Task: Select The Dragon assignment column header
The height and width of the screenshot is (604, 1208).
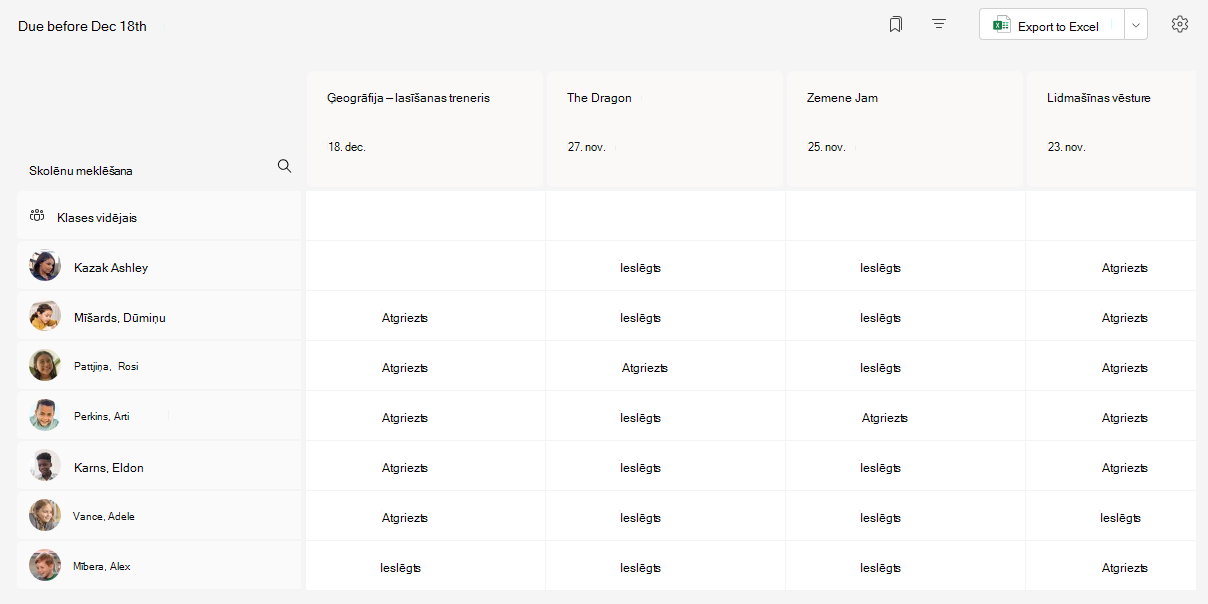Action: coord(665,128)
